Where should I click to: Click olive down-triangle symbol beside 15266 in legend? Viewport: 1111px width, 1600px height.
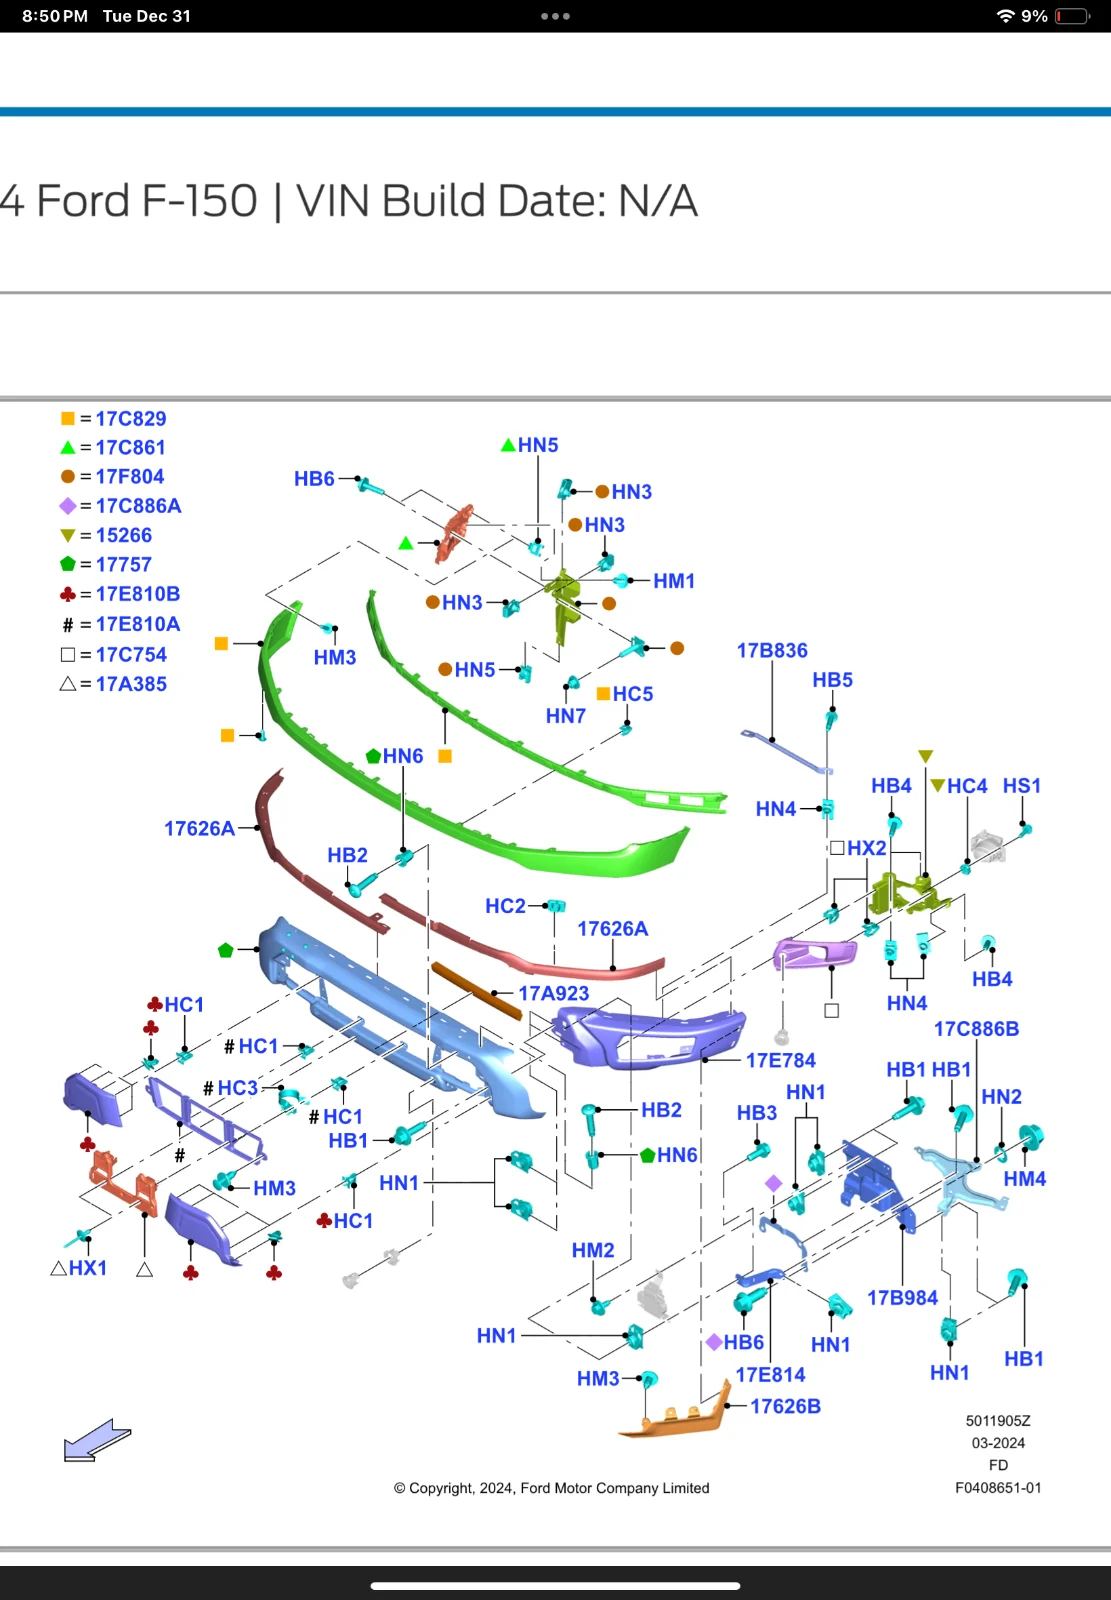[68, 535]
